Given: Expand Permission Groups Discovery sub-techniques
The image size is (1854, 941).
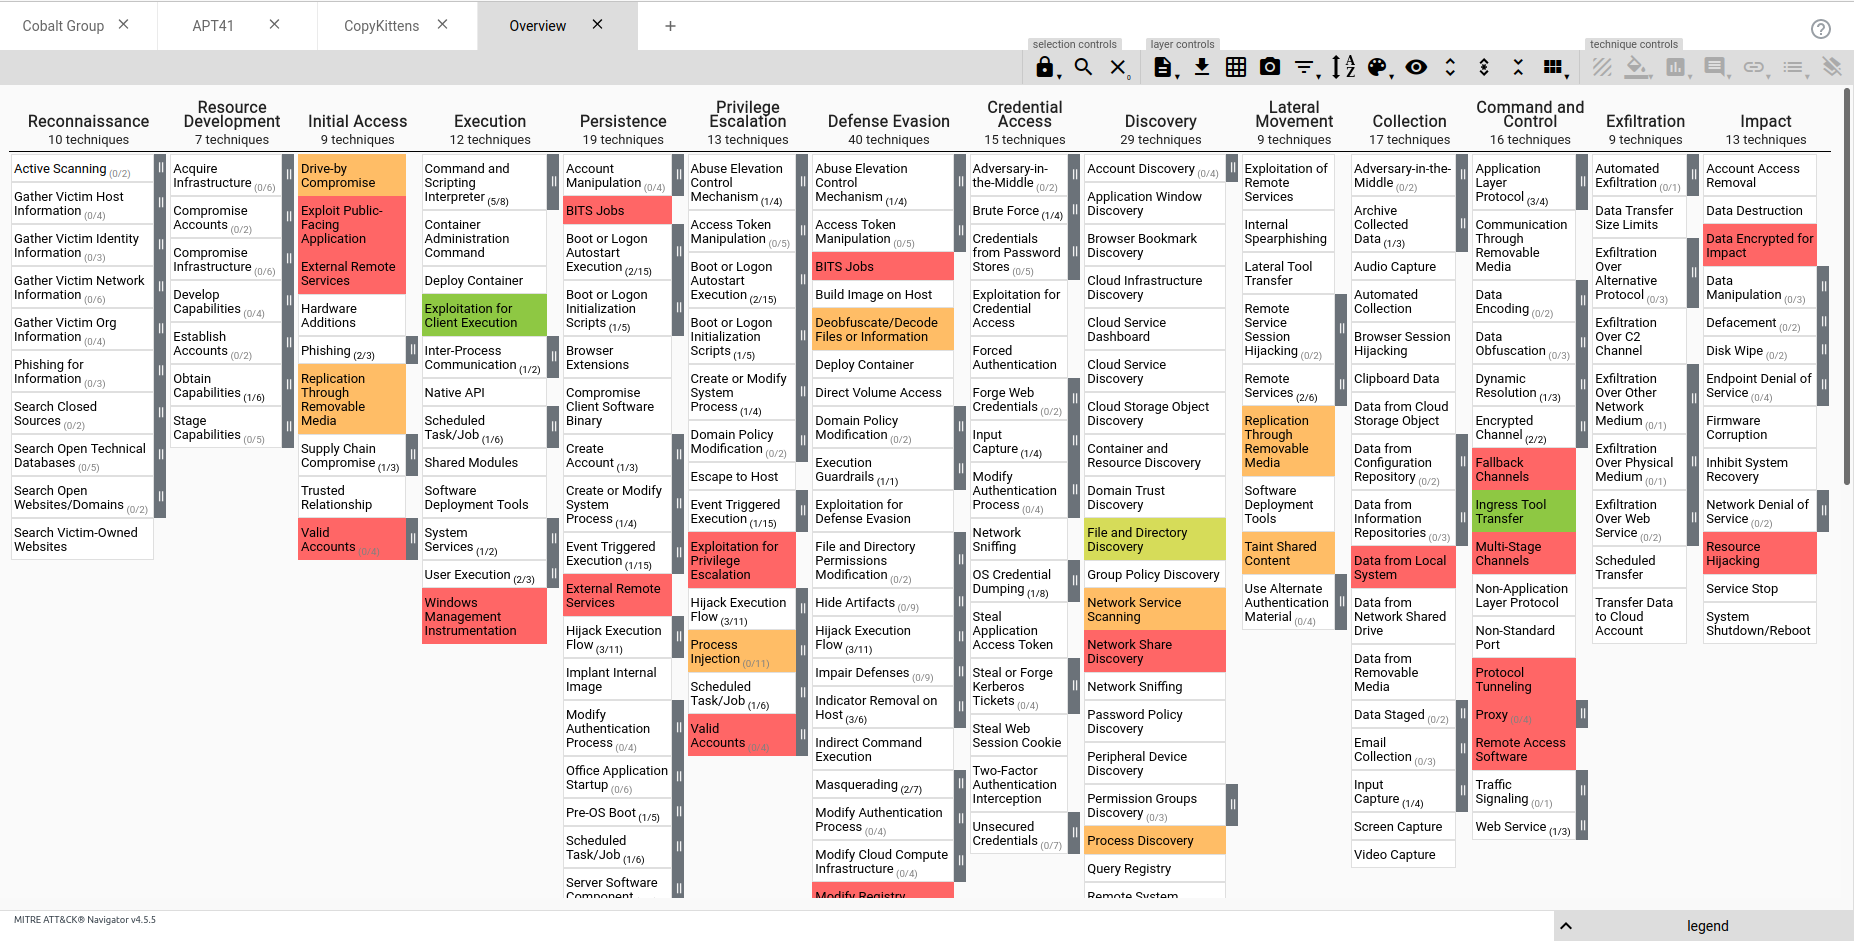Looking at the screenshot, I should [1232, 805].
